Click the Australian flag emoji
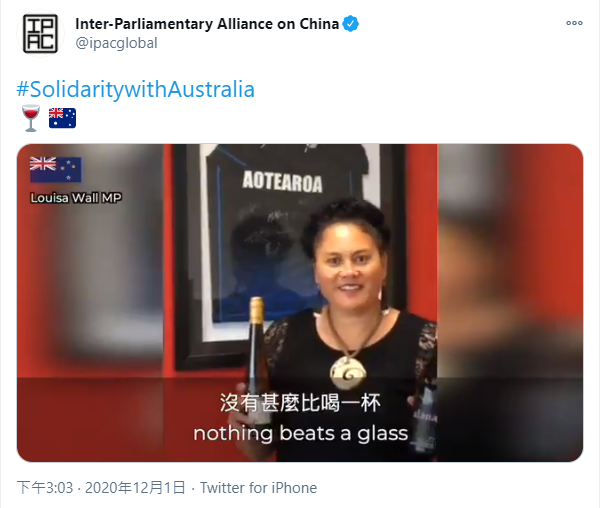The width and height of the screenshot is (605, 508). (x=62, y=118)
